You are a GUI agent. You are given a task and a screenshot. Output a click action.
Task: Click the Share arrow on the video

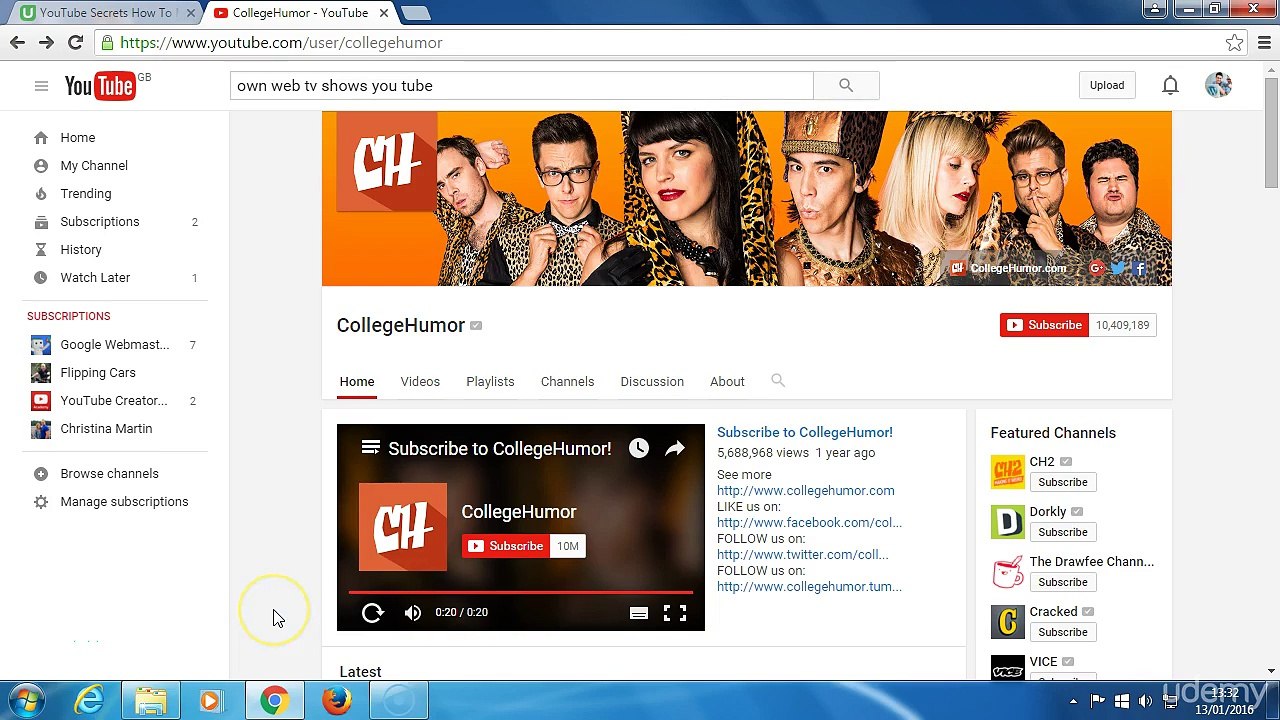pos(675,449)
